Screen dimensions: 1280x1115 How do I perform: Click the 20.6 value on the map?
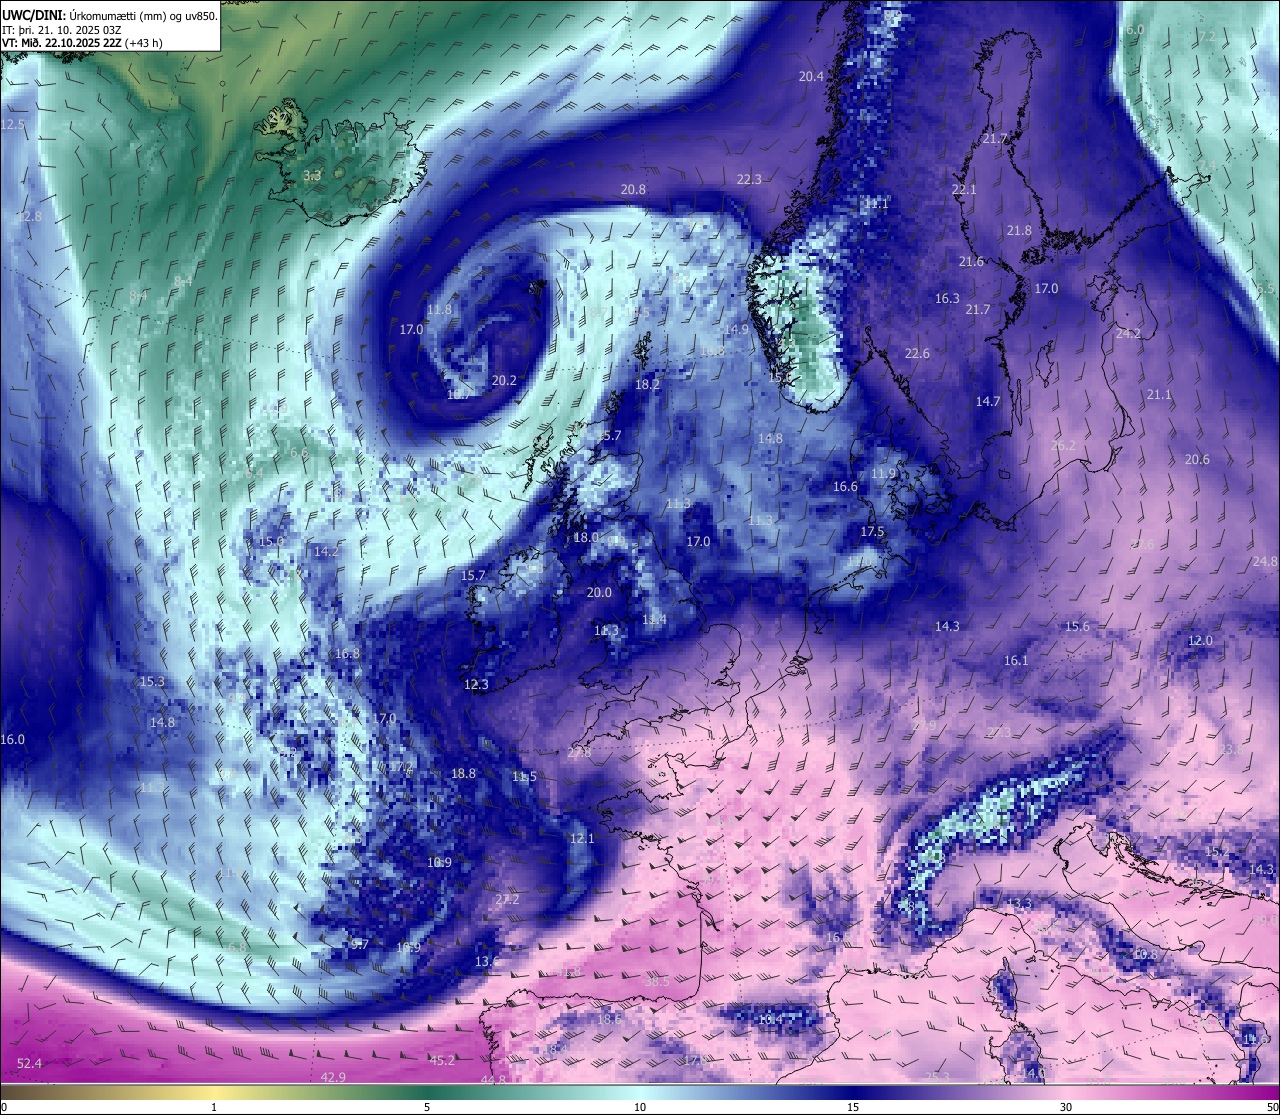click(x=1197, y=460)
